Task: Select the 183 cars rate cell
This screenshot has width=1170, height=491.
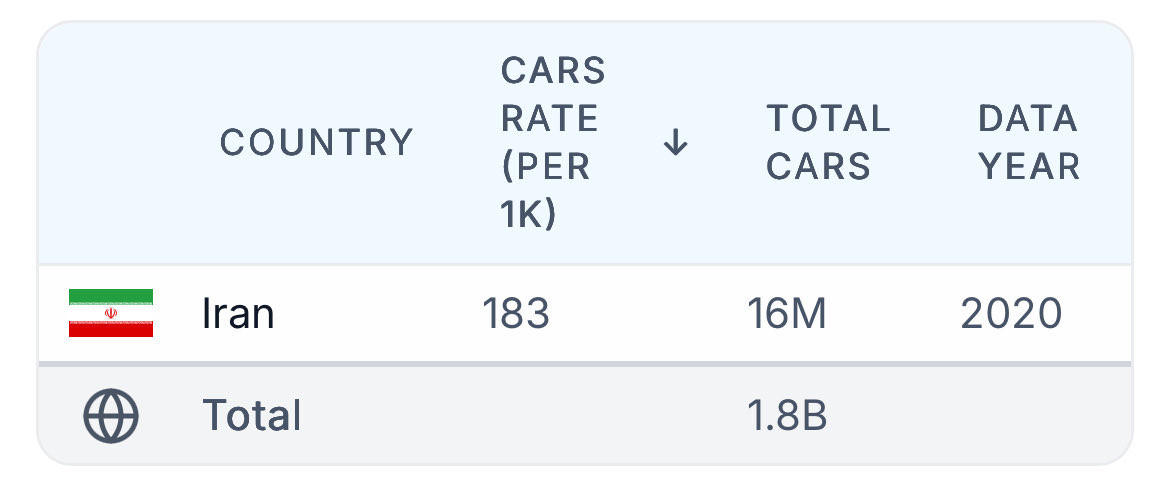Action: point(516,313)
